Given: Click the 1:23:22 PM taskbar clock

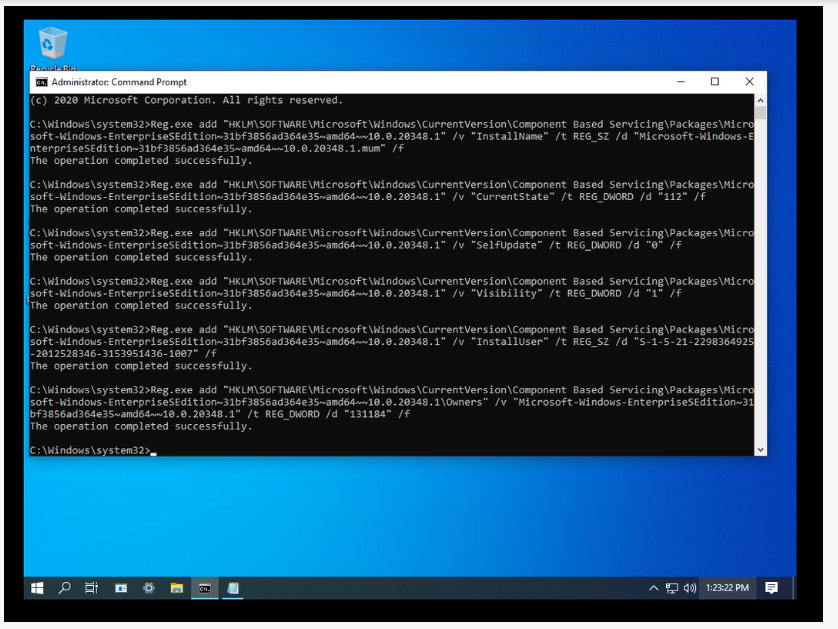Looking at the screenshot, I should click(x=727, y=588).
